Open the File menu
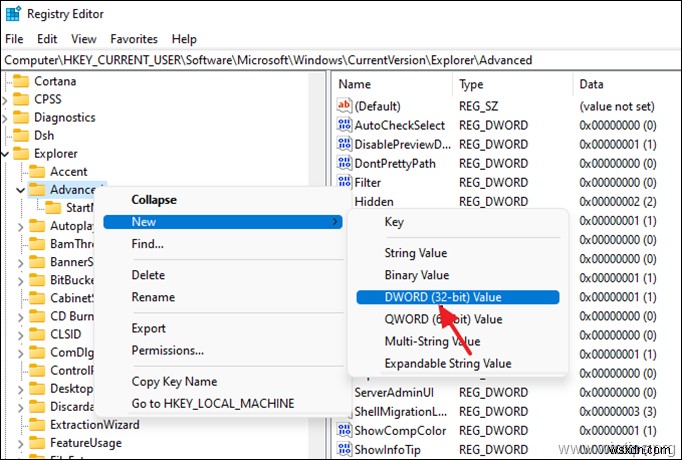This screenshot has height=460, width=682. (x=14, y=39)
